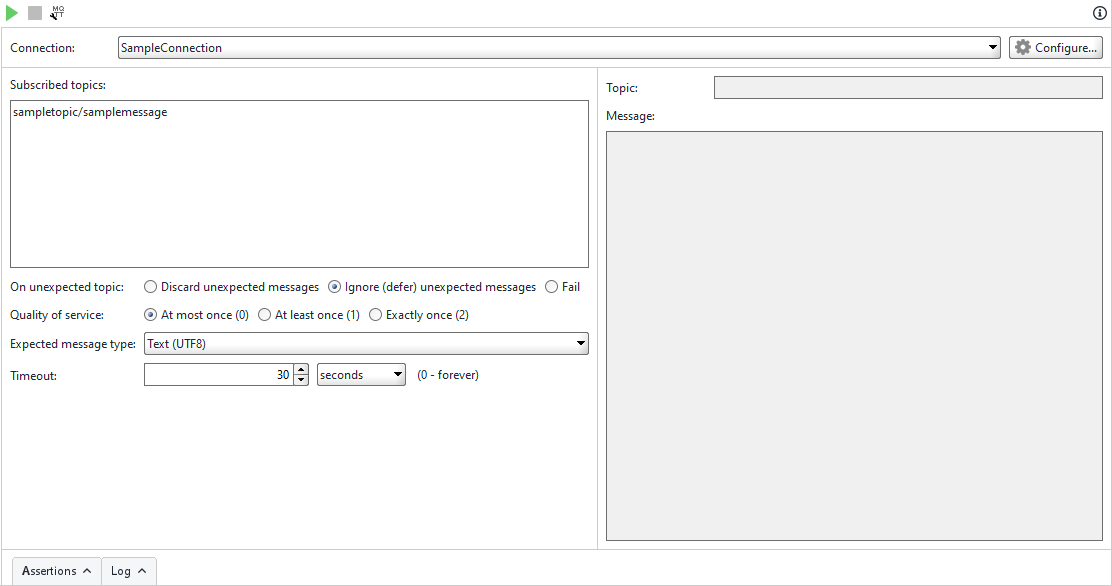Open step information via info icon
This screenshot has width=1112, height=586.
[1098, 13]
